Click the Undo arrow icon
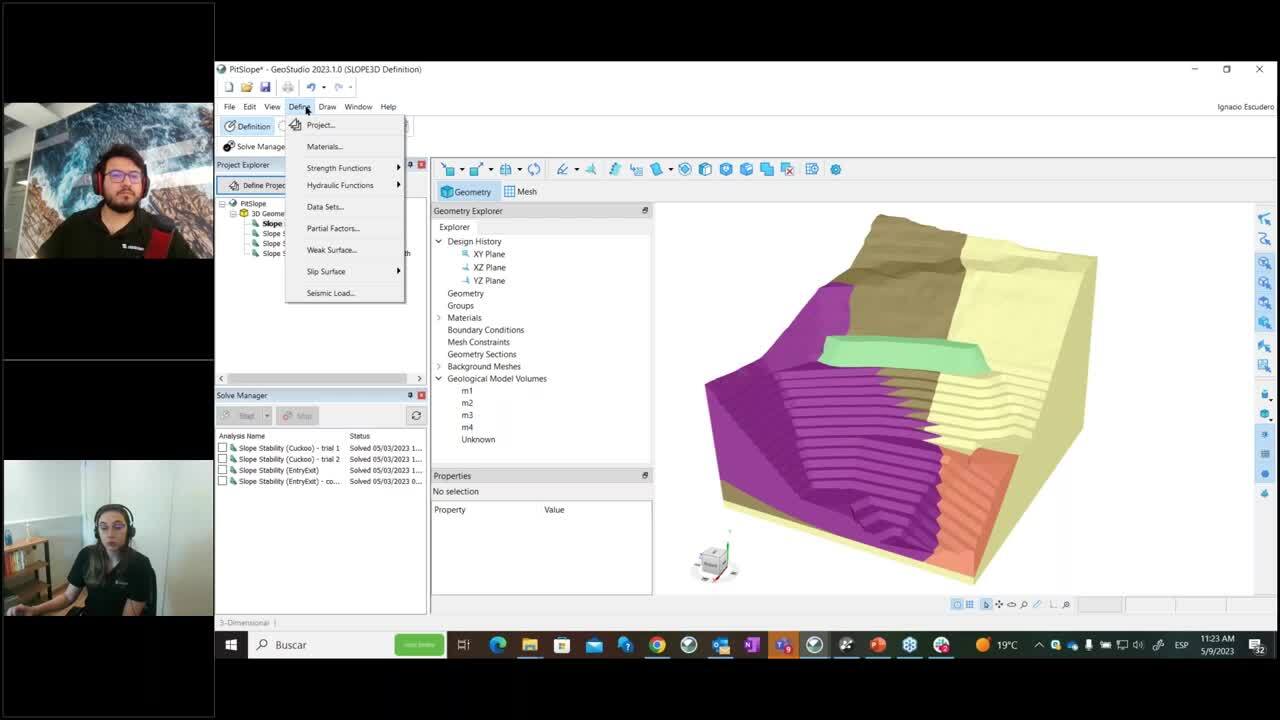The image size is (1280, 720). (x=311, y=87)
